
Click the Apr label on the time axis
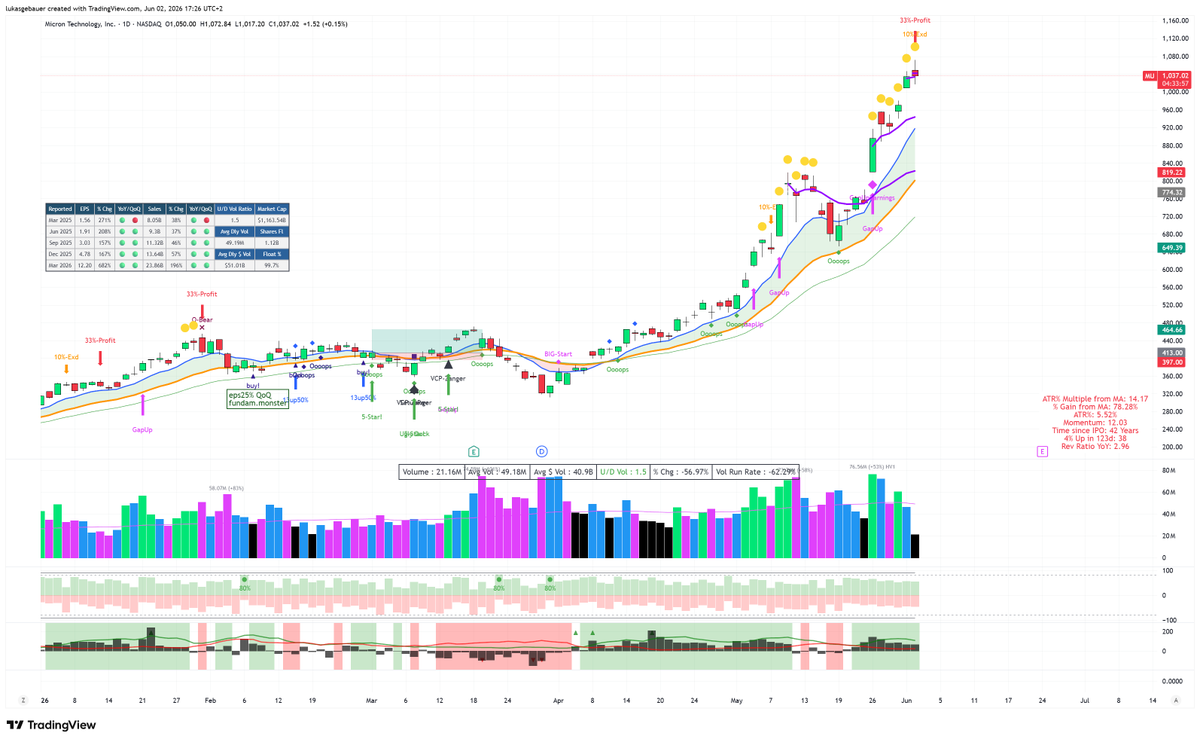(x=557, y=702)
